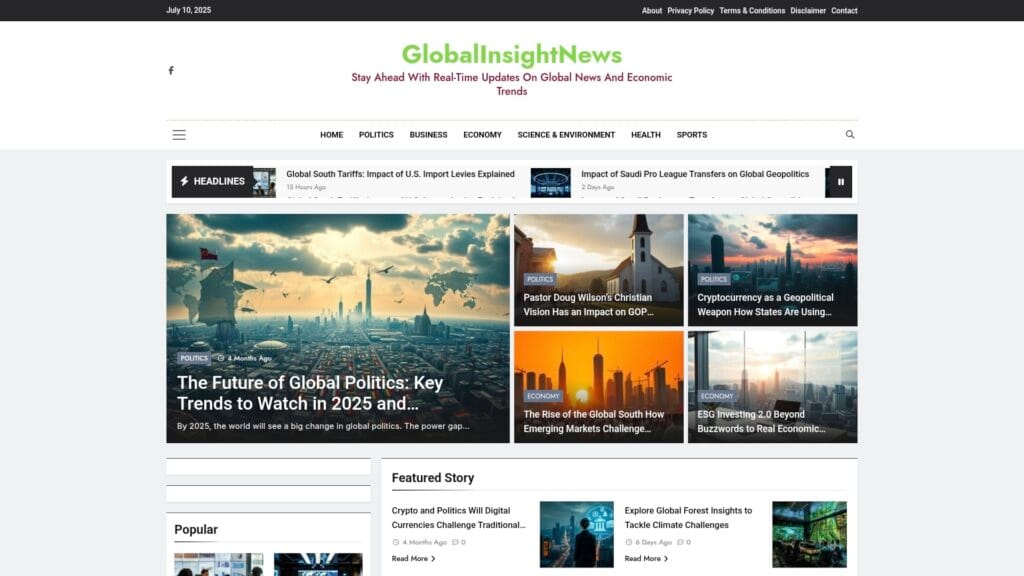The height and width of the screenshot is (576, 1024).
Task: Open ESG Investing 2.0 article
Action: [761, 422]
